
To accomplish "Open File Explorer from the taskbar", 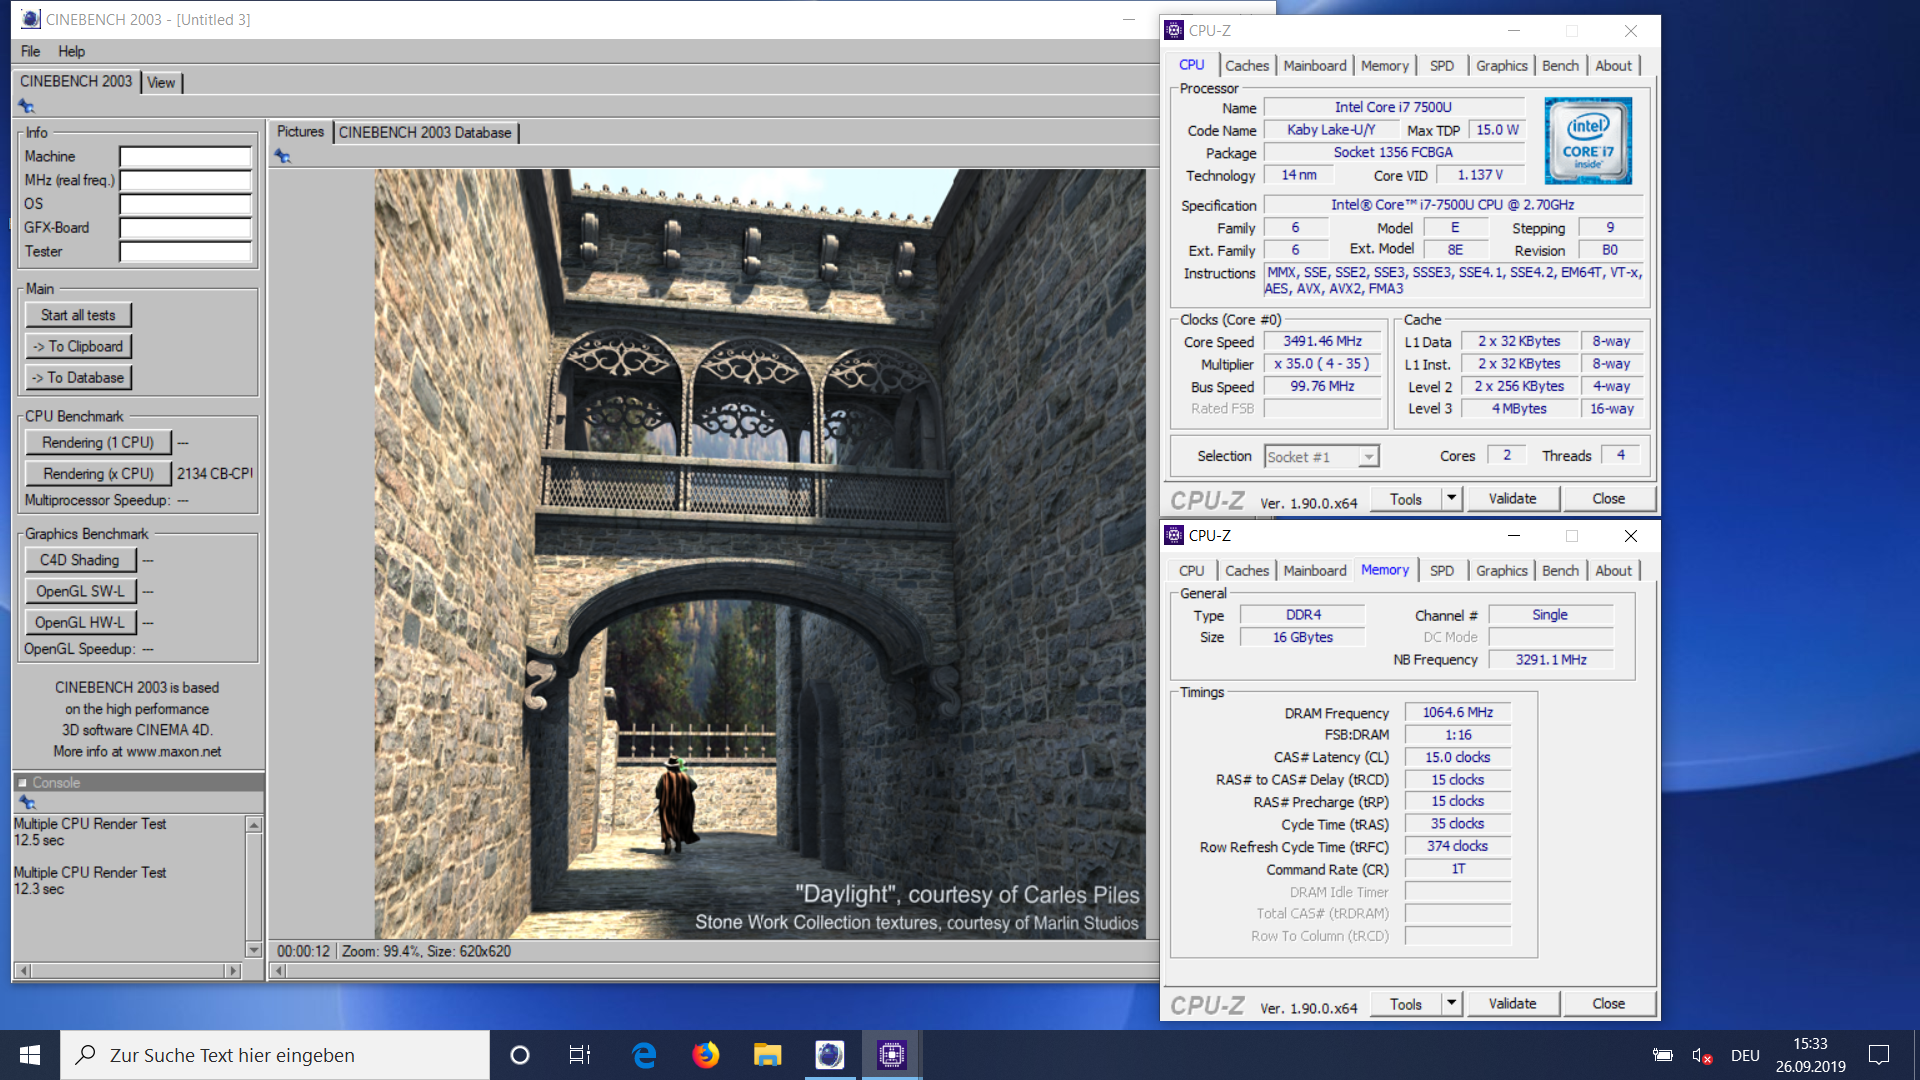I will [767, 1055].
